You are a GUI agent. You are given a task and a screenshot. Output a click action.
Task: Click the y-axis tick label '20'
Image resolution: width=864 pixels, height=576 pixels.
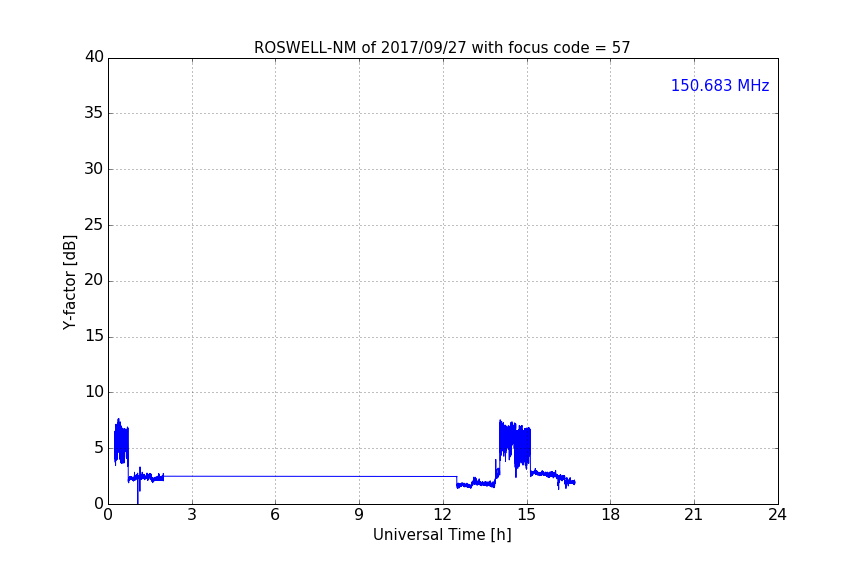pos(94,280)
